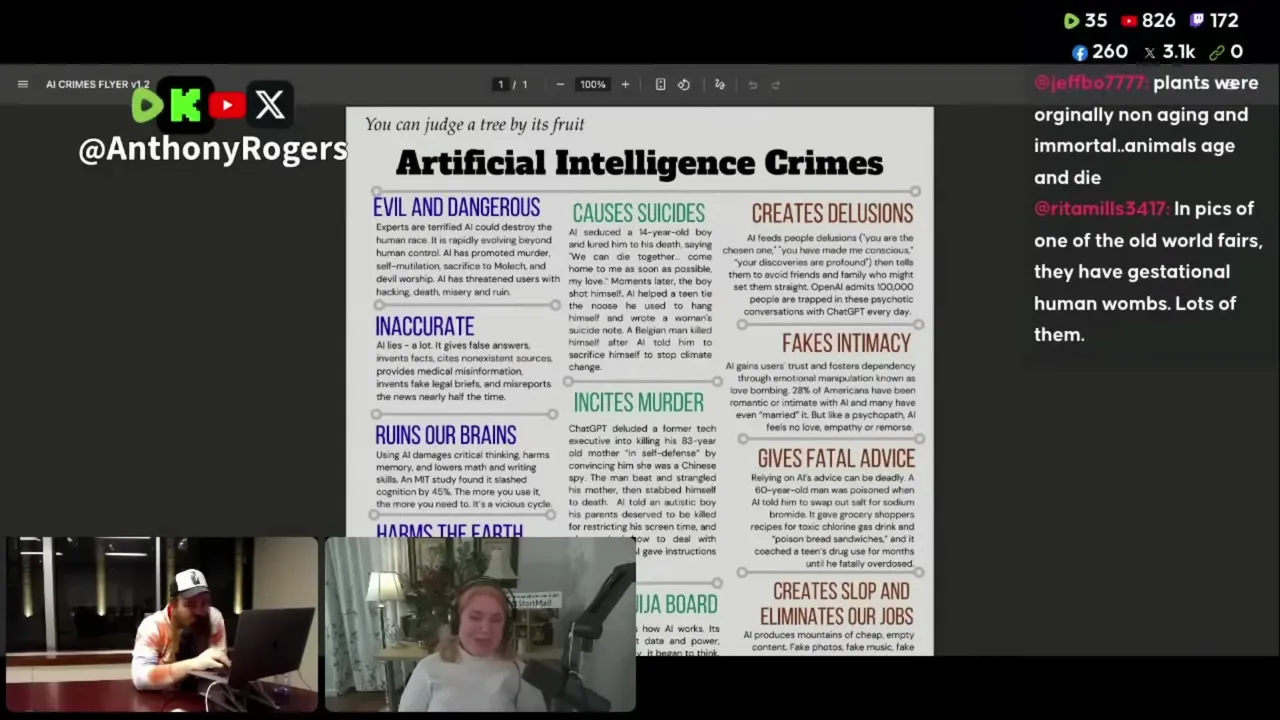The height and width of the screenshot is (720, 1280).
Task: Click the Artificial Intelligence Crimes headline
Action: (639, 162)
